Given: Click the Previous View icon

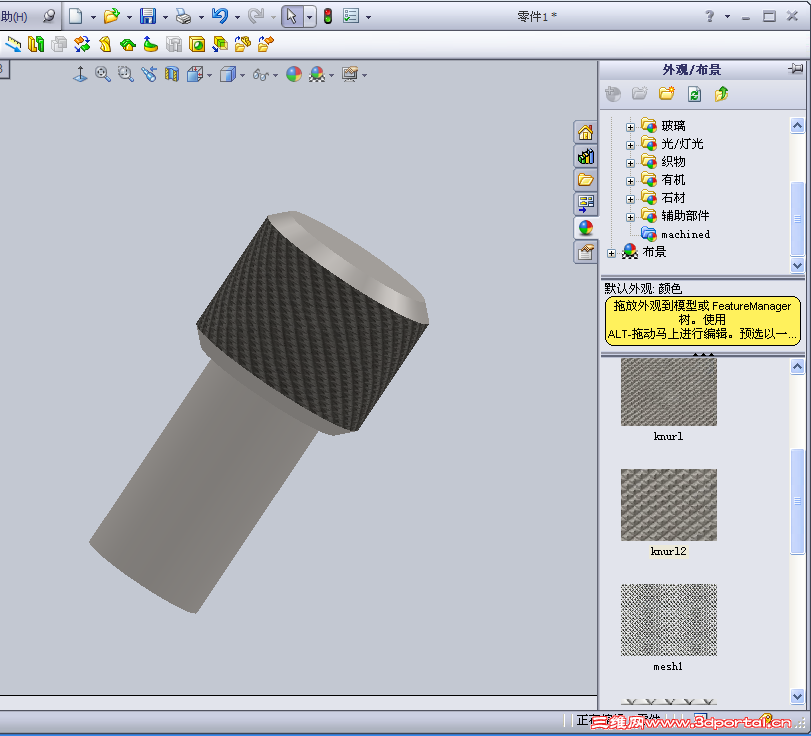Looking at the screenshot, I should (x=149, y=74).
